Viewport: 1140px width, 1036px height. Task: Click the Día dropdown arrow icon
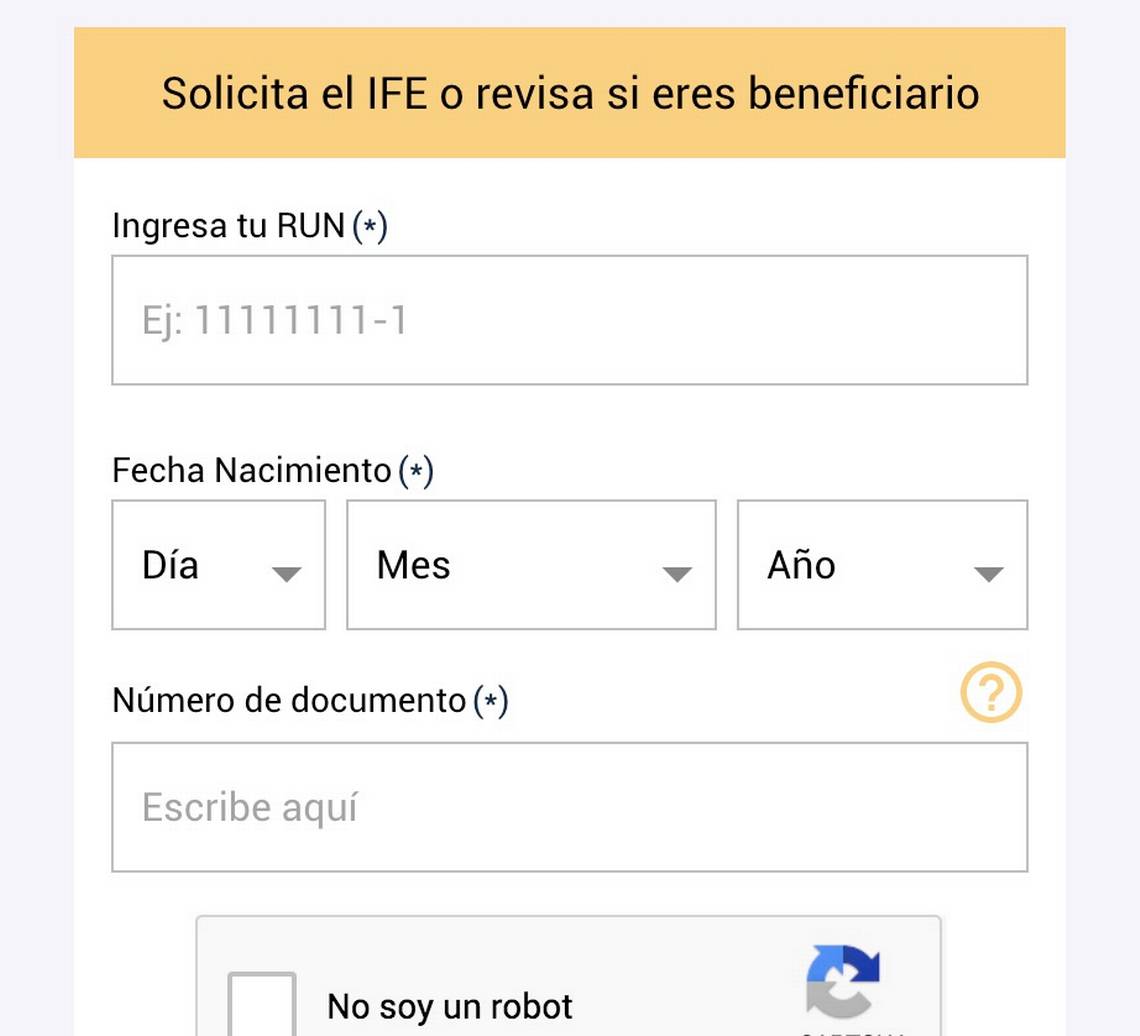[287, 574]
